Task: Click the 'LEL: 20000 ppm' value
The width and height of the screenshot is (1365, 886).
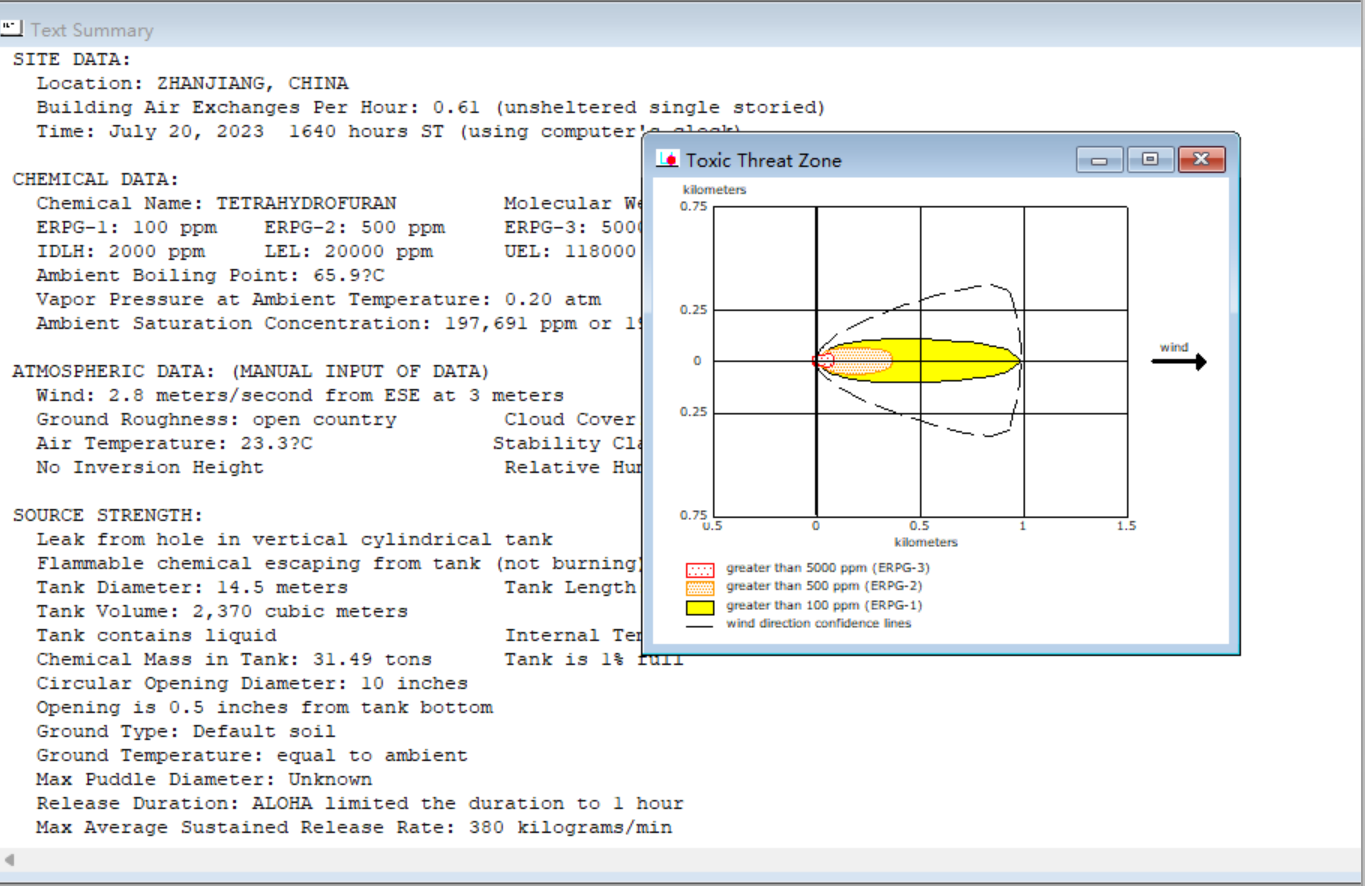Action: pos(349,252)
